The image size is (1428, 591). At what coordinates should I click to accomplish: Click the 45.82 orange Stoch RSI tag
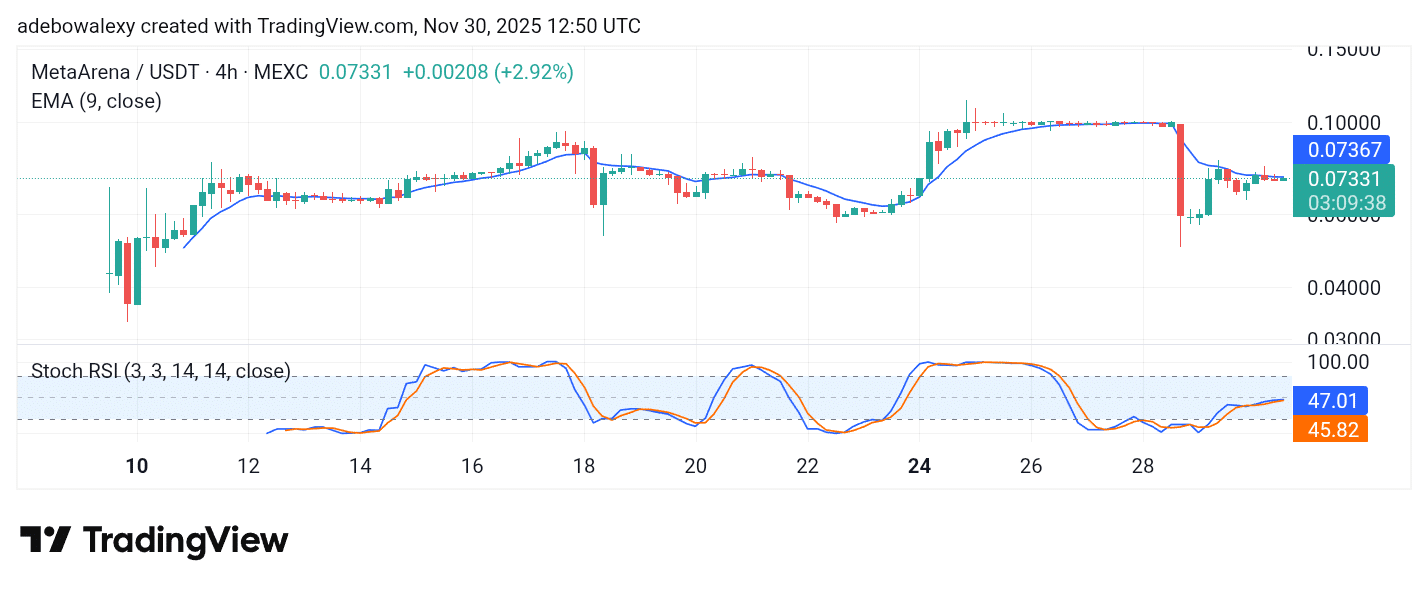point(1330,430)
